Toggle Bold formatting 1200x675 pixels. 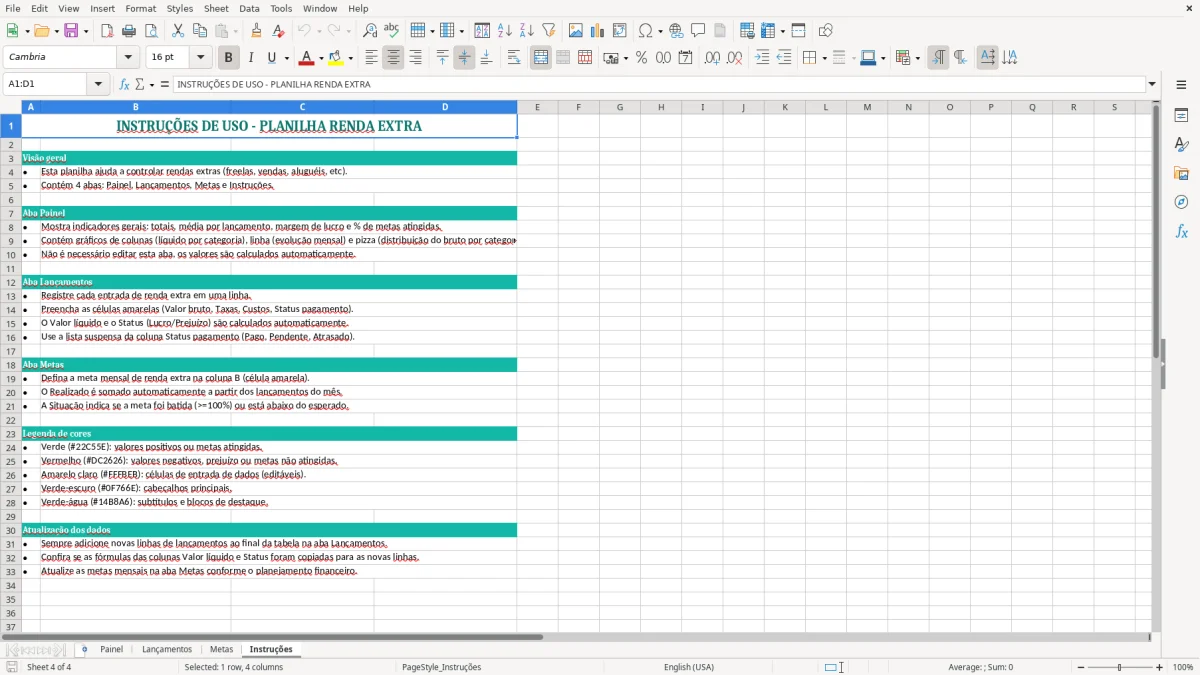tap(228, 58)
